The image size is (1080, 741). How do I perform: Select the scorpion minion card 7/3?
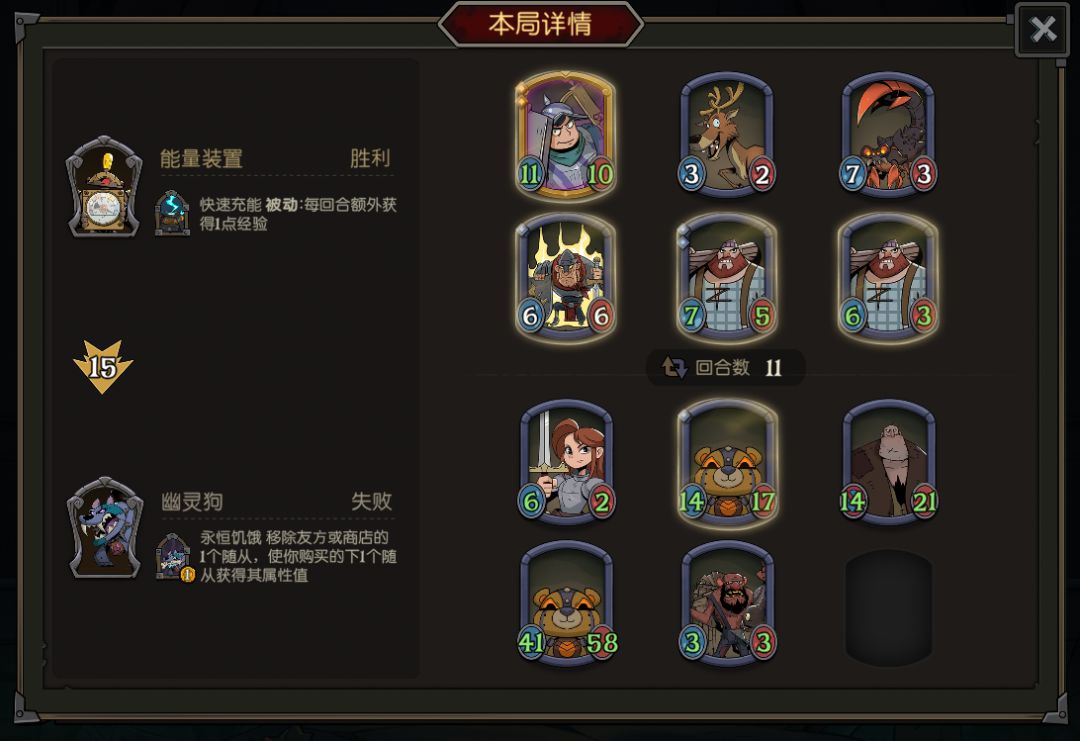(x=889, y=136)
